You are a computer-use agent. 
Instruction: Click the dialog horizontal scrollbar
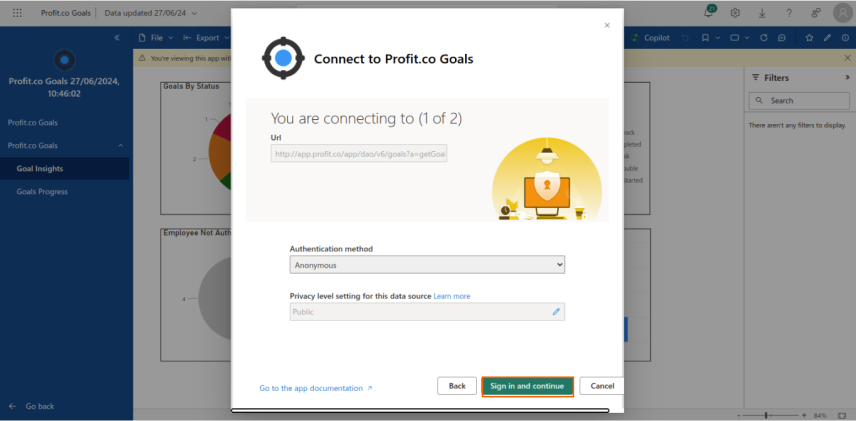pyautogui.click(x=420, y=410)
